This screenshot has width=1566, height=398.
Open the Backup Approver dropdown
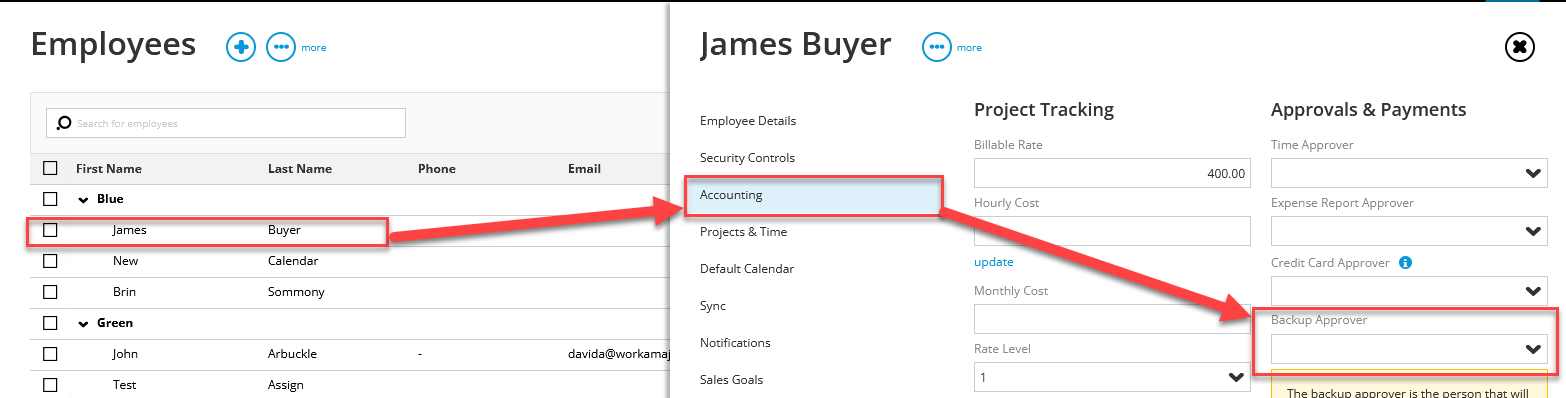tap(1409, 349)
